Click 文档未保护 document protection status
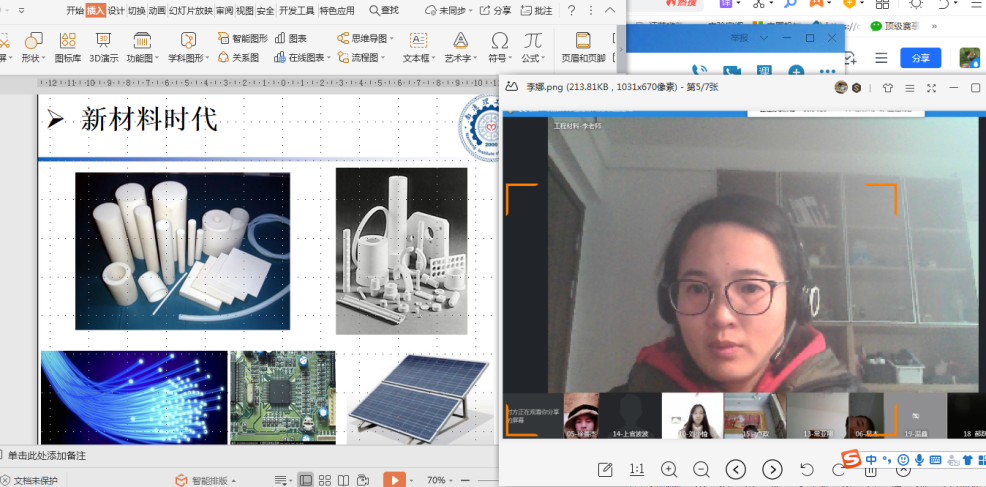This screenshot has width=986, height=487. pyautogui.click(x=30, y=481)
